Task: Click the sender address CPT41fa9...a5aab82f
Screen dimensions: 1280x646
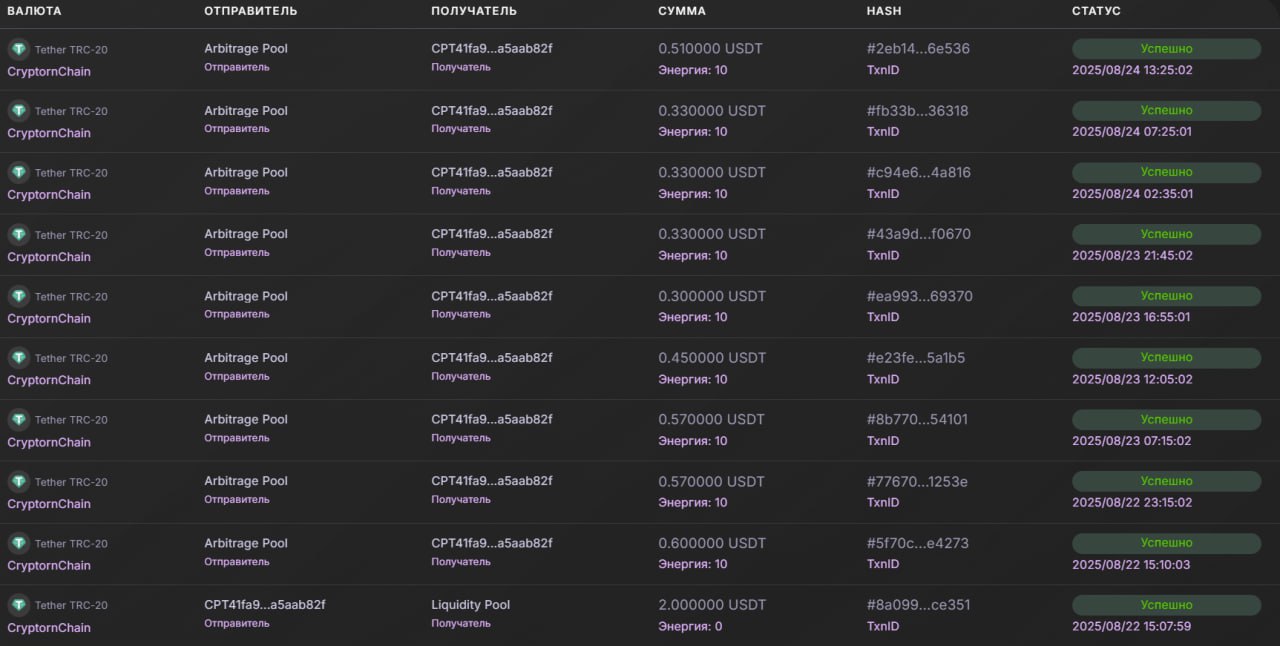Action: (x=265, y=605)
